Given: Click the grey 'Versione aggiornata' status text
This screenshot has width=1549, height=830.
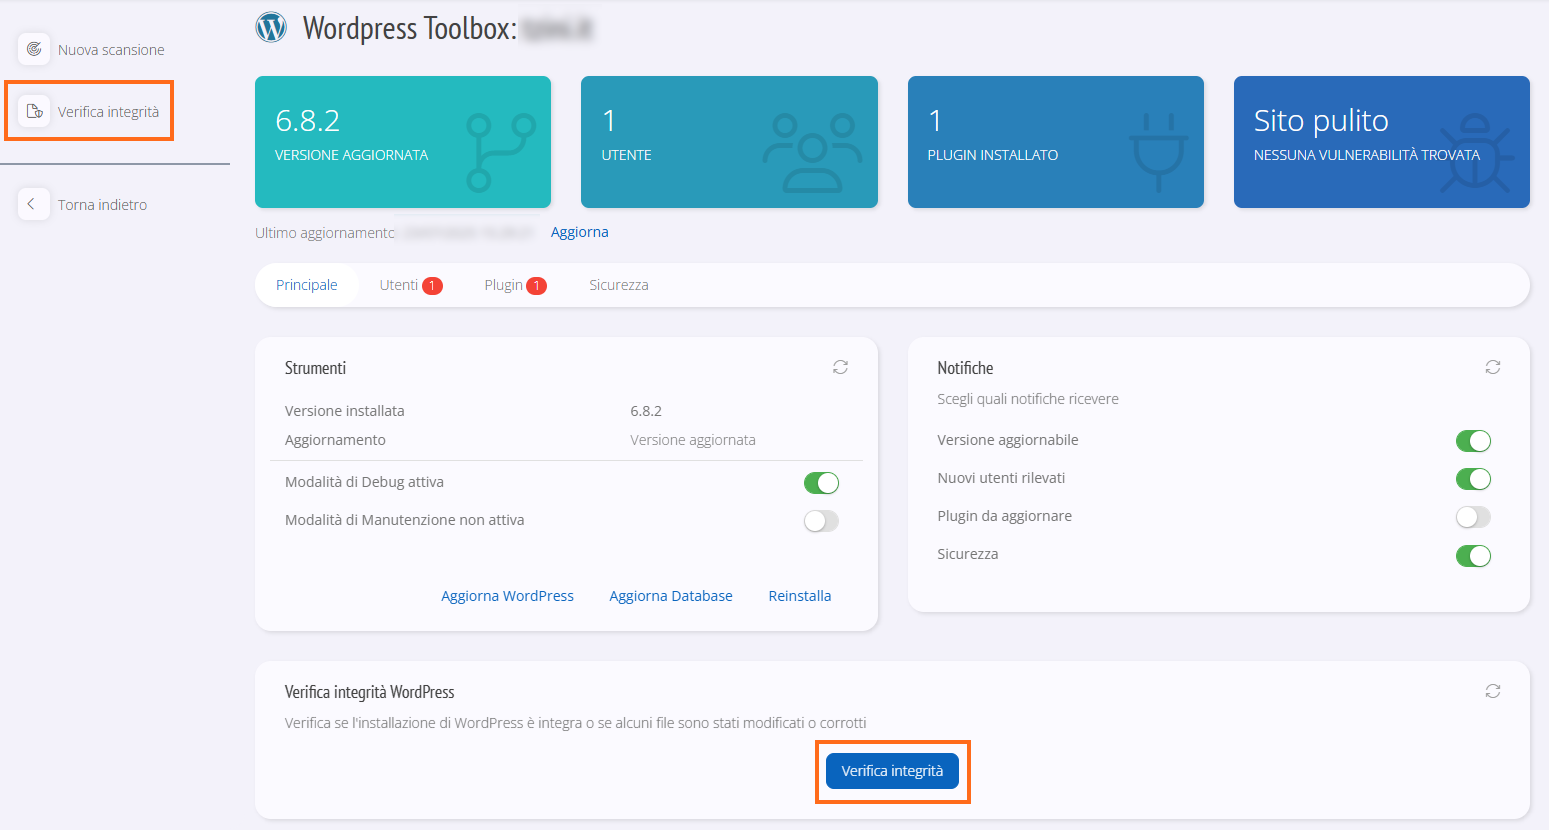Looking at the screenshot, I should (x=693, y=440).
